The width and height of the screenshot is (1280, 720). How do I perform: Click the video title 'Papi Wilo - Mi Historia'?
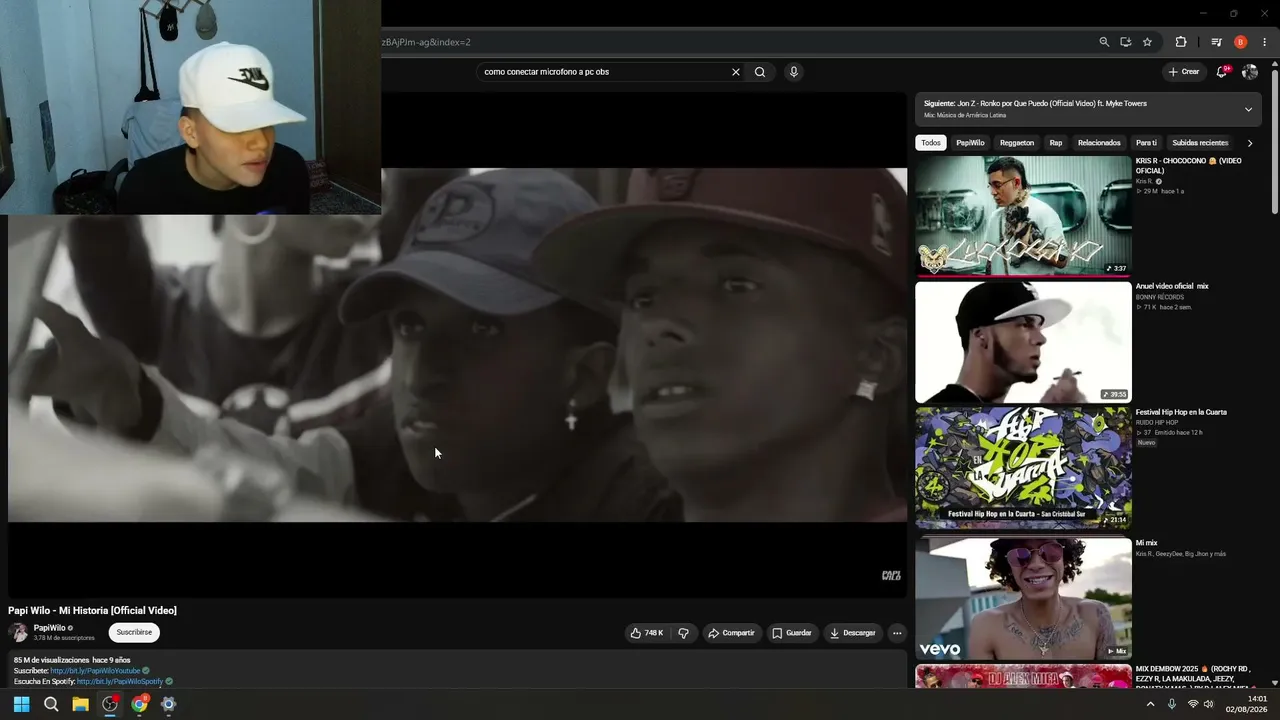point(92,610)
